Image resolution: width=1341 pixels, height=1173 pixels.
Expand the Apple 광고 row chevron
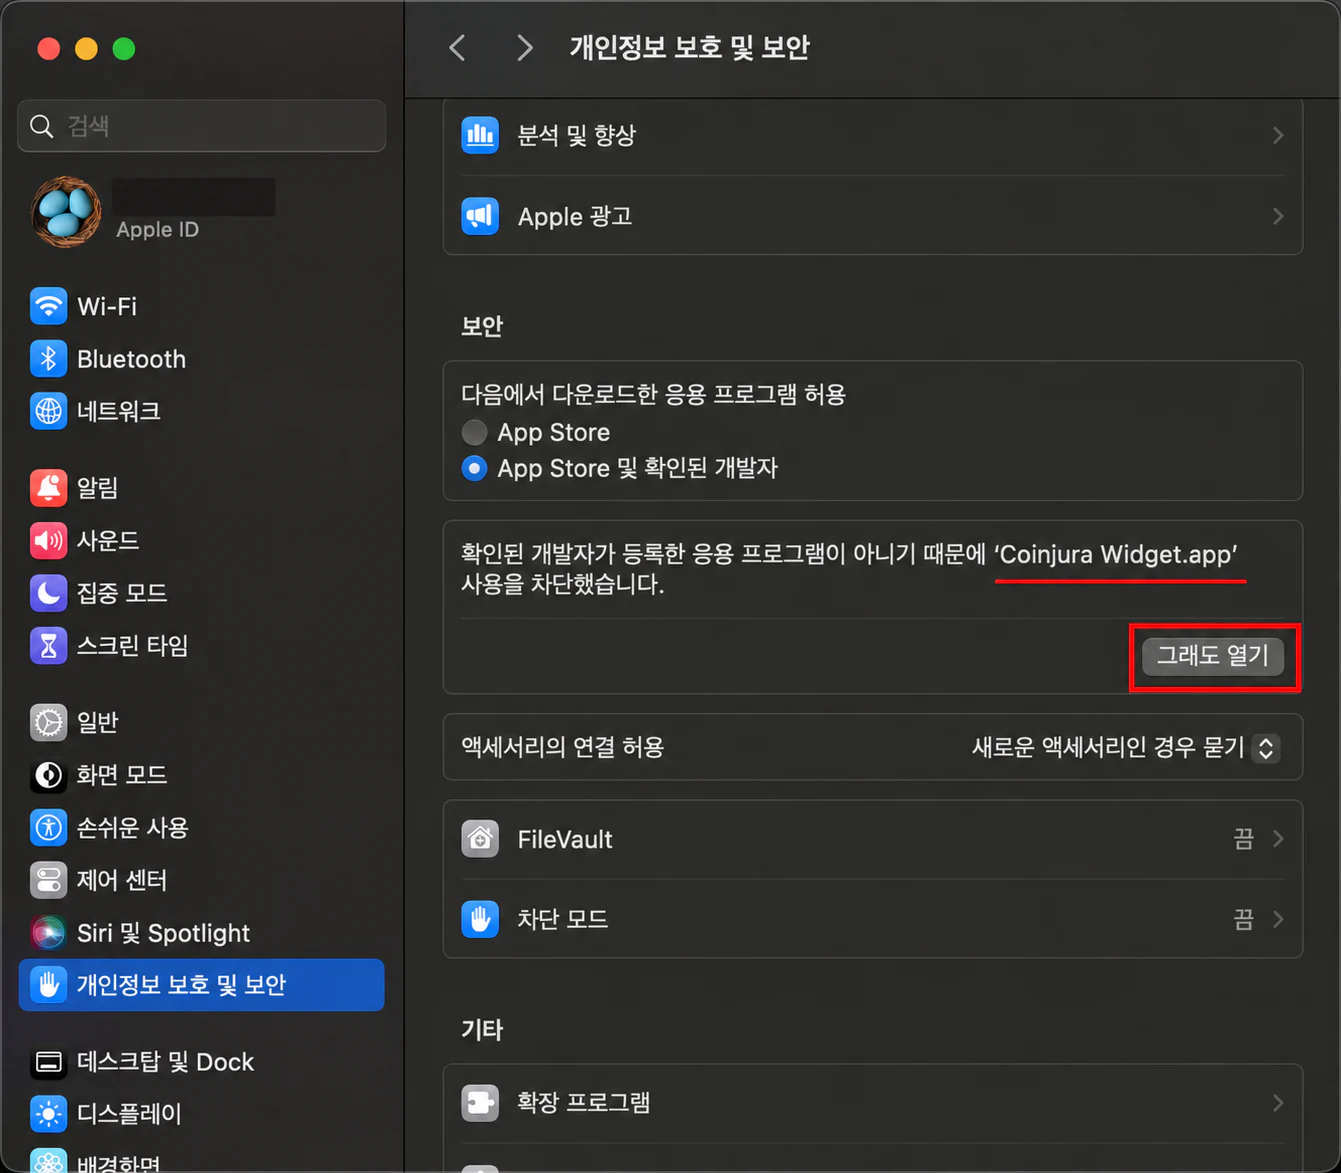coord(1278,216)
